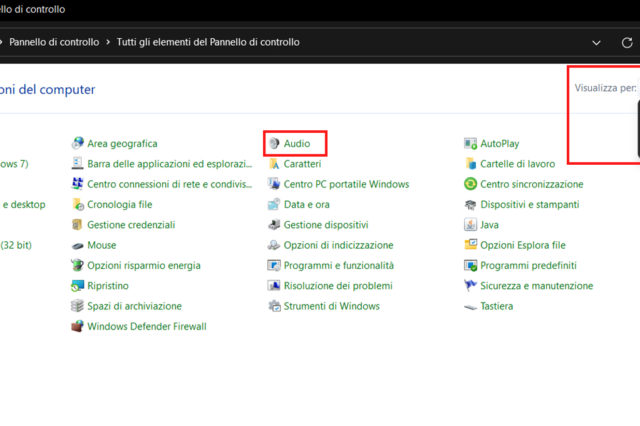640x426 pixels.
Task: Click the Programmi e funzionalità icon
Action: pos(274,266)
